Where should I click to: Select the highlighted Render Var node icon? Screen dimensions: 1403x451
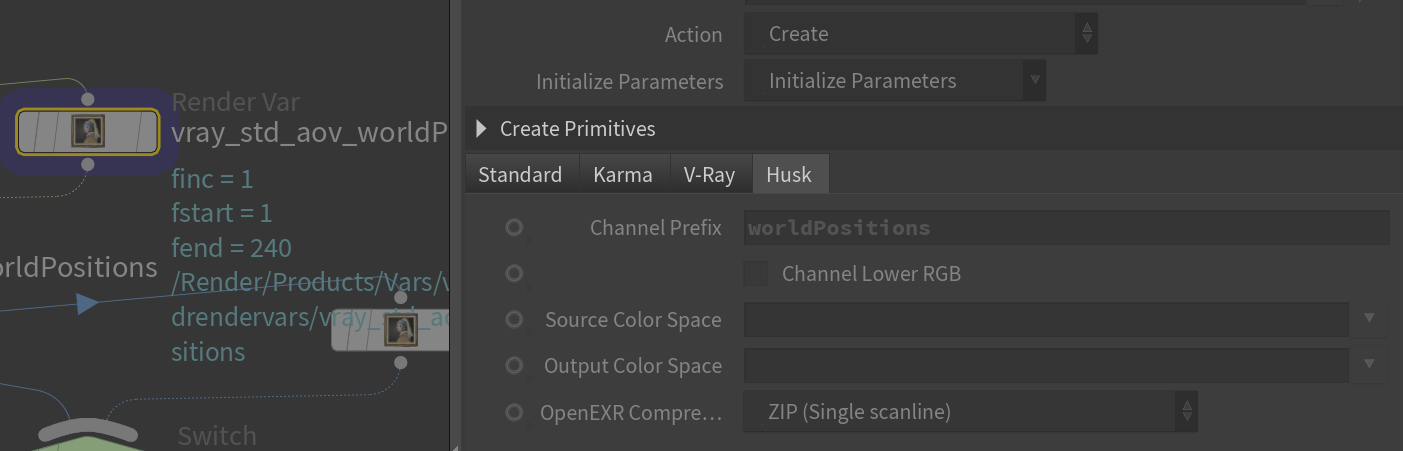click(x=88, y=131)
